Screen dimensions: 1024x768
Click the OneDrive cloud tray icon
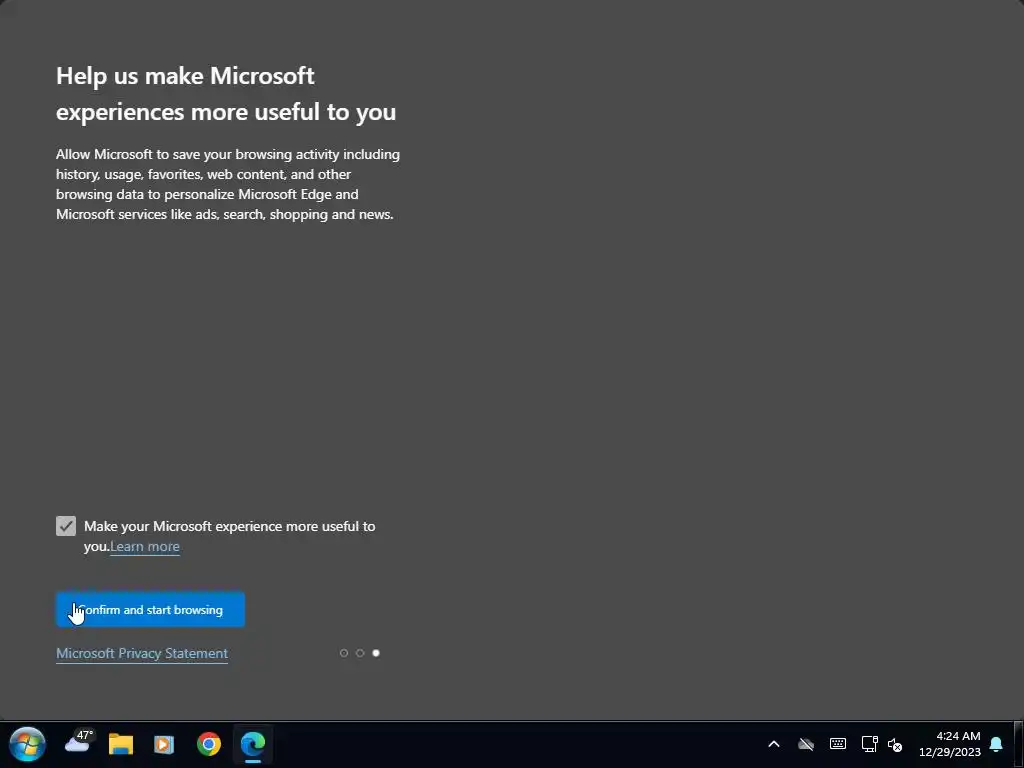[x=806, y=744]
